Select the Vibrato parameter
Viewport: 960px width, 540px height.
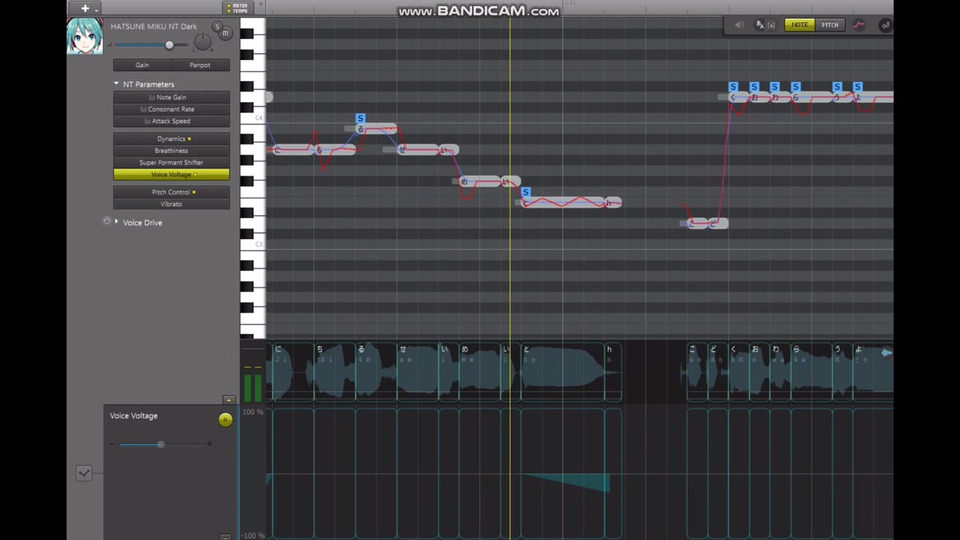pos(171,204)
